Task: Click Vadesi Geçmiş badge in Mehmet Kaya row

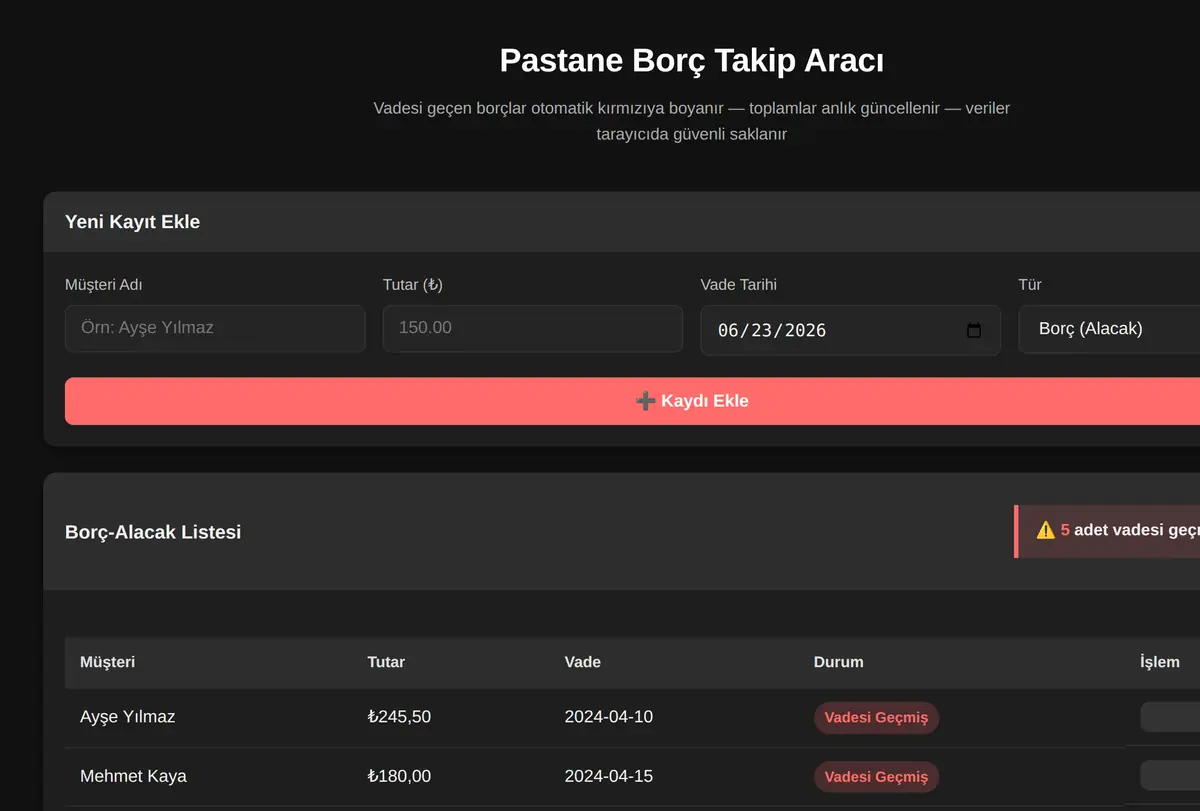Action: (x=876, y=777)
